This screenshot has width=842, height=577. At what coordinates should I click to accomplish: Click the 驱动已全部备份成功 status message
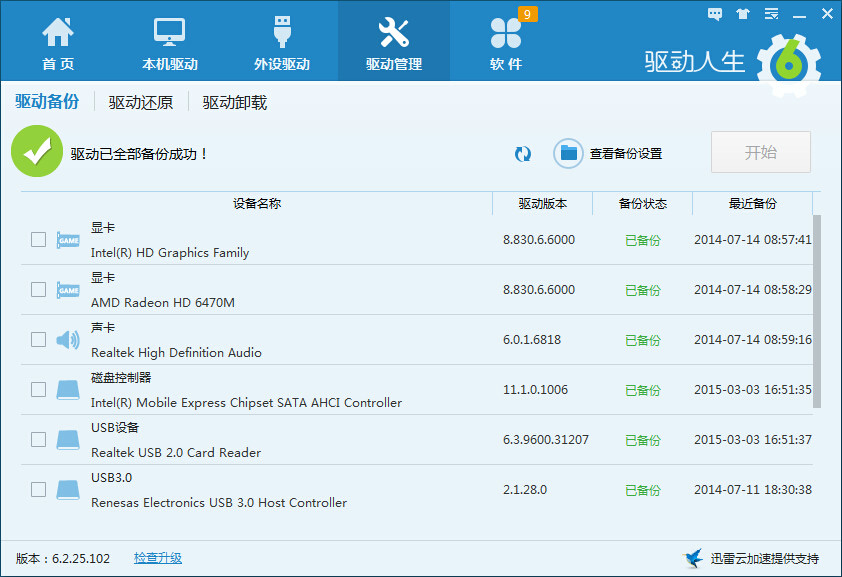pos(139,154)
